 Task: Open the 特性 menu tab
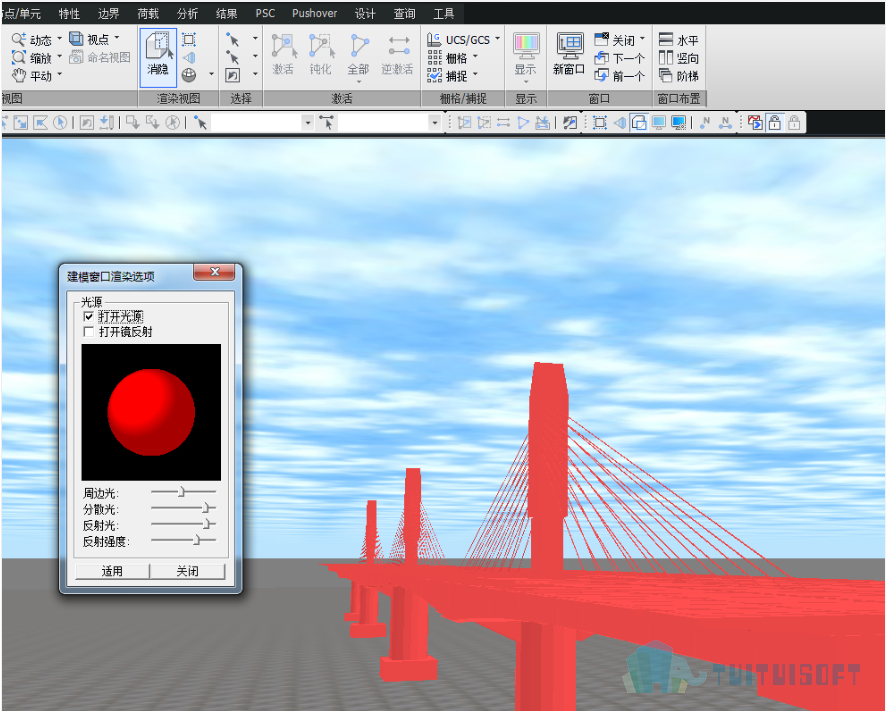coord(70,13)
